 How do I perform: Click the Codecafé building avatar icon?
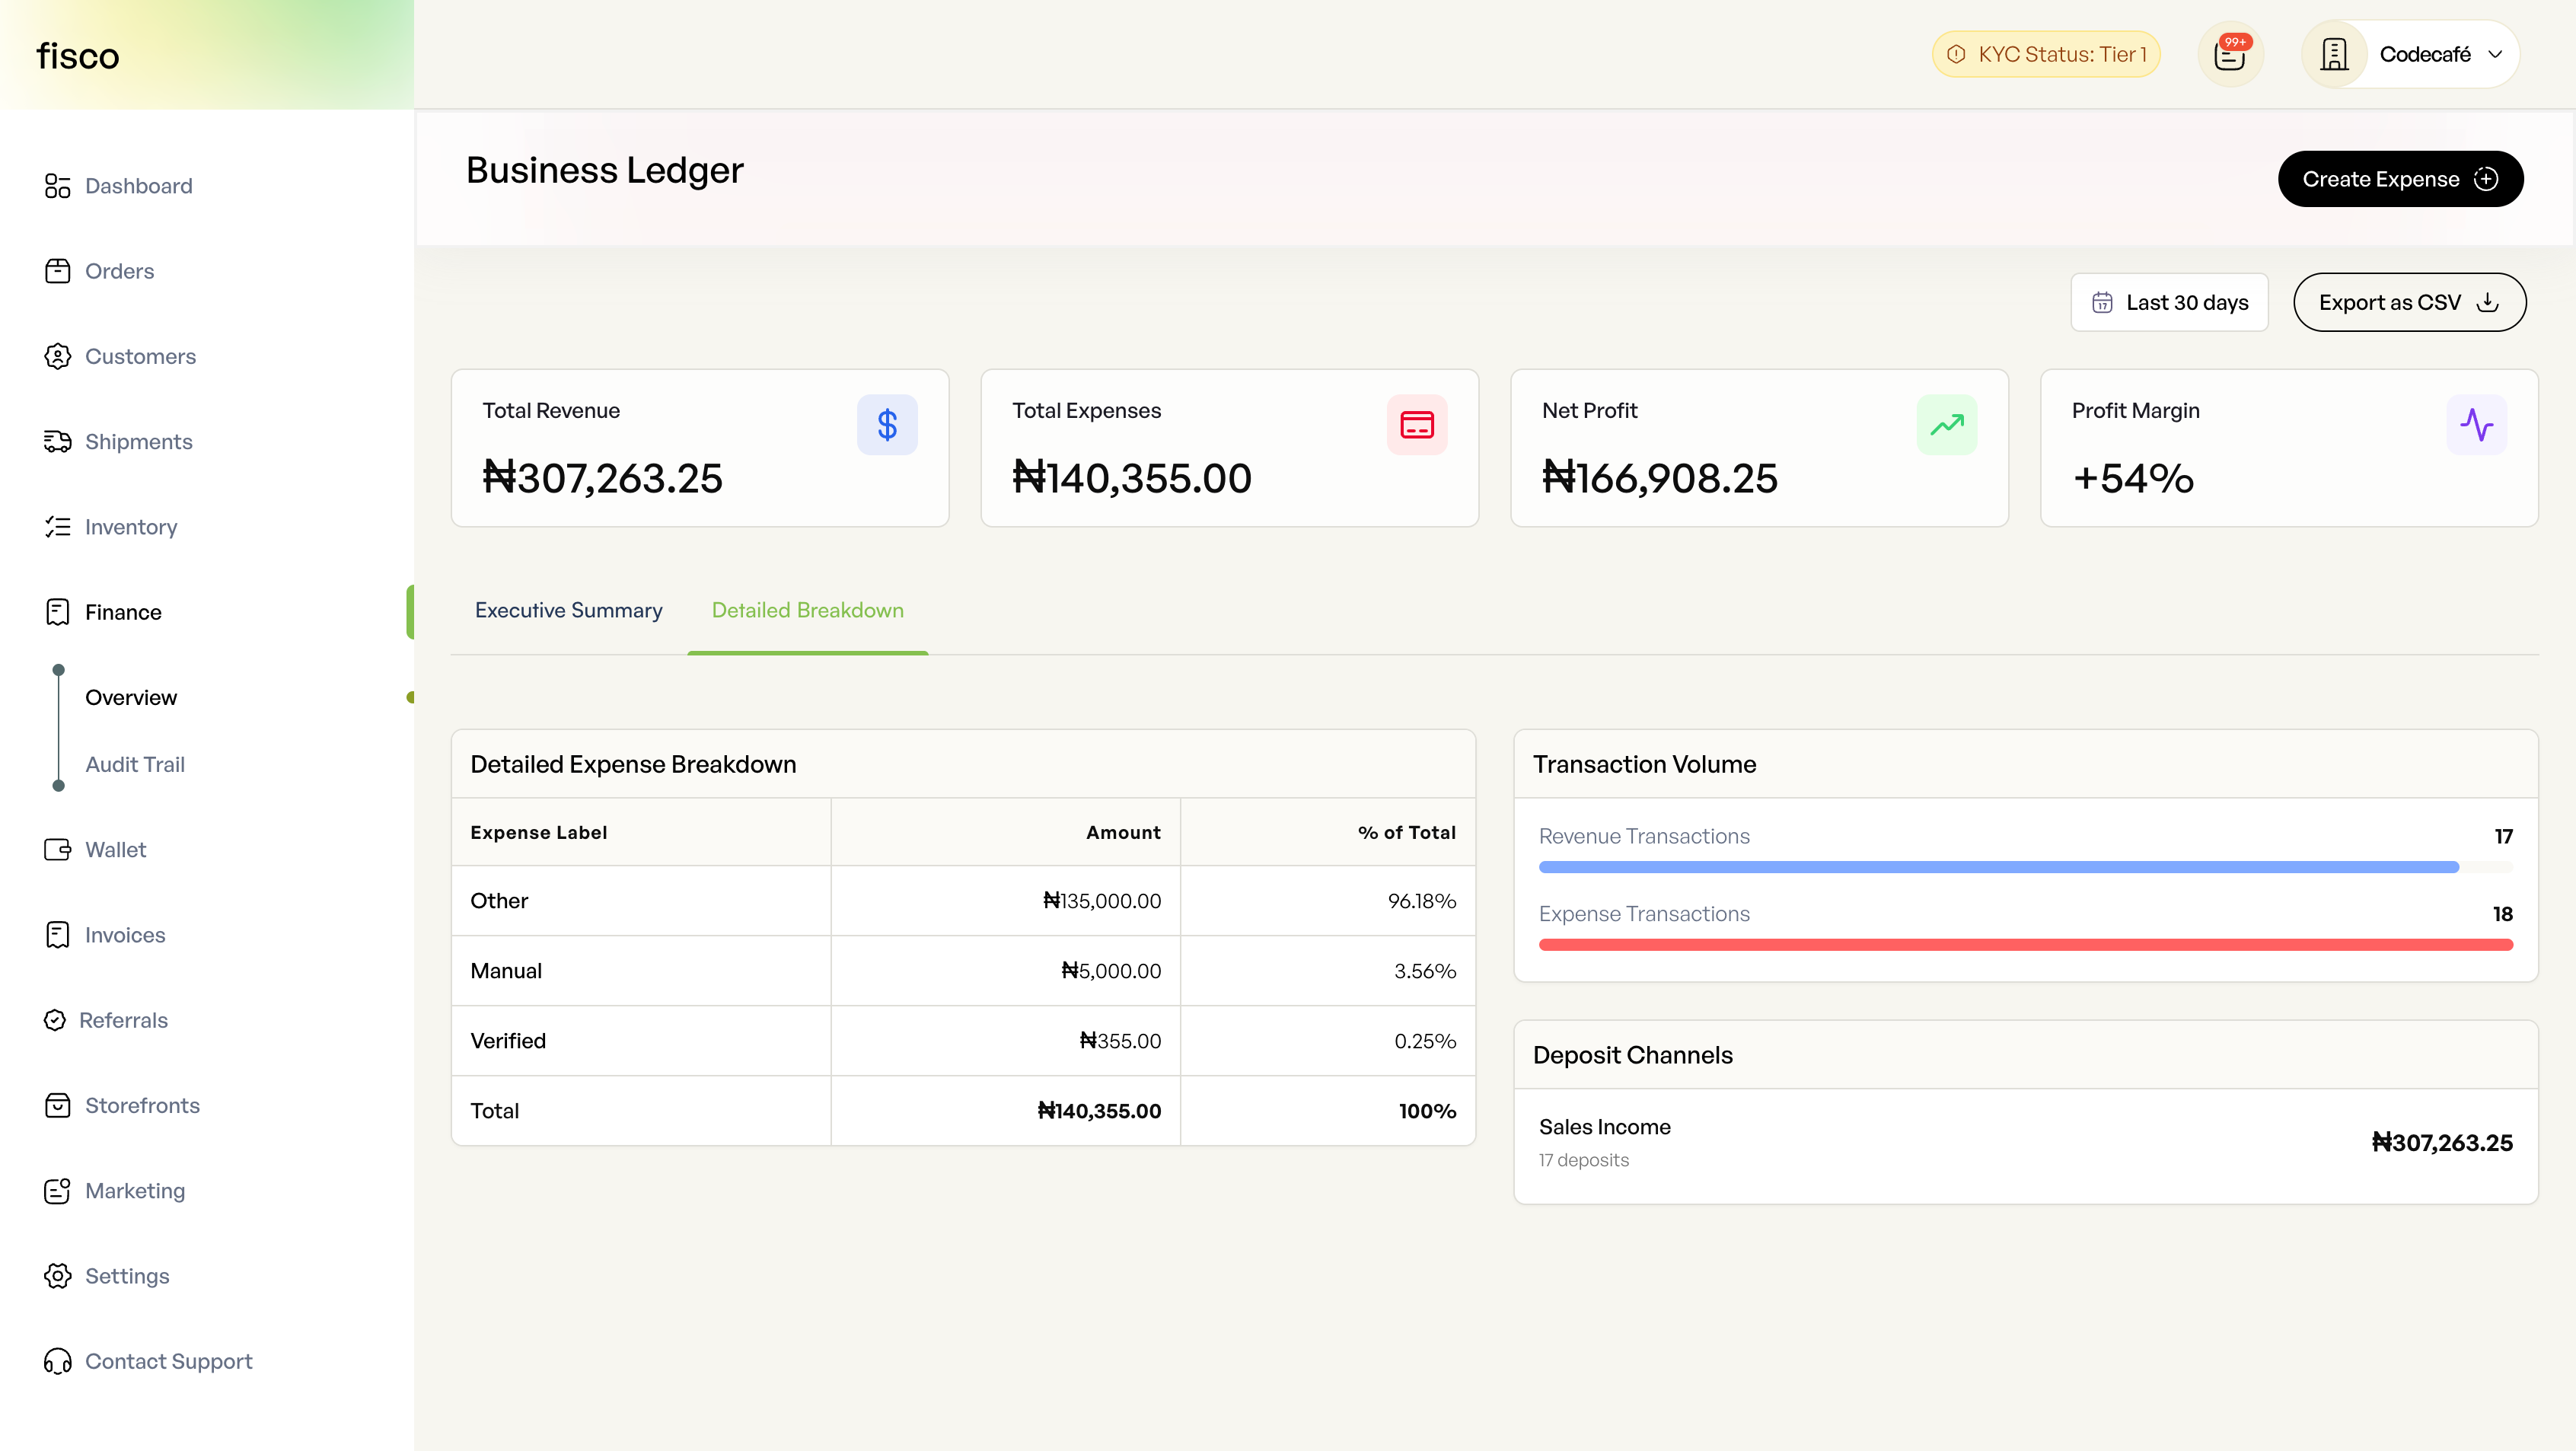coord(2334,54)
